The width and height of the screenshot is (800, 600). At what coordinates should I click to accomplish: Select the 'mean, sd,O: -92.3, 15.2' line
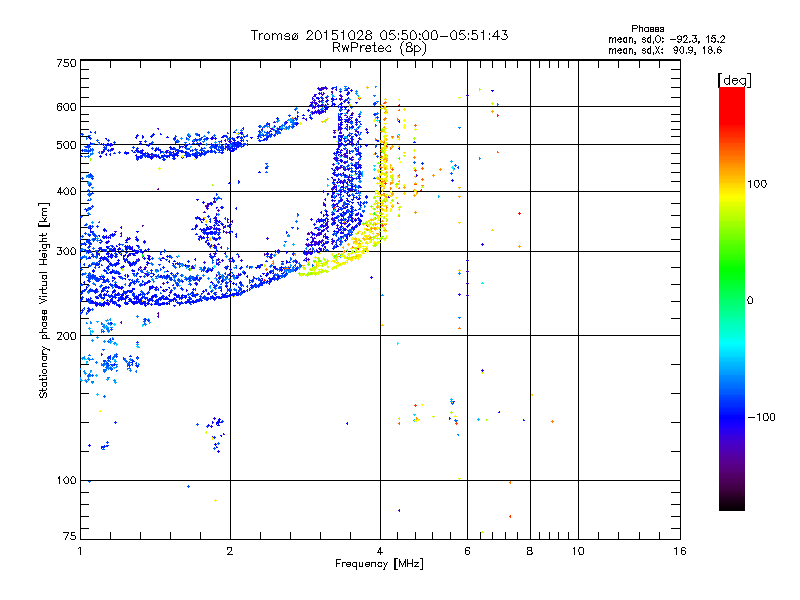click(666, 39)
